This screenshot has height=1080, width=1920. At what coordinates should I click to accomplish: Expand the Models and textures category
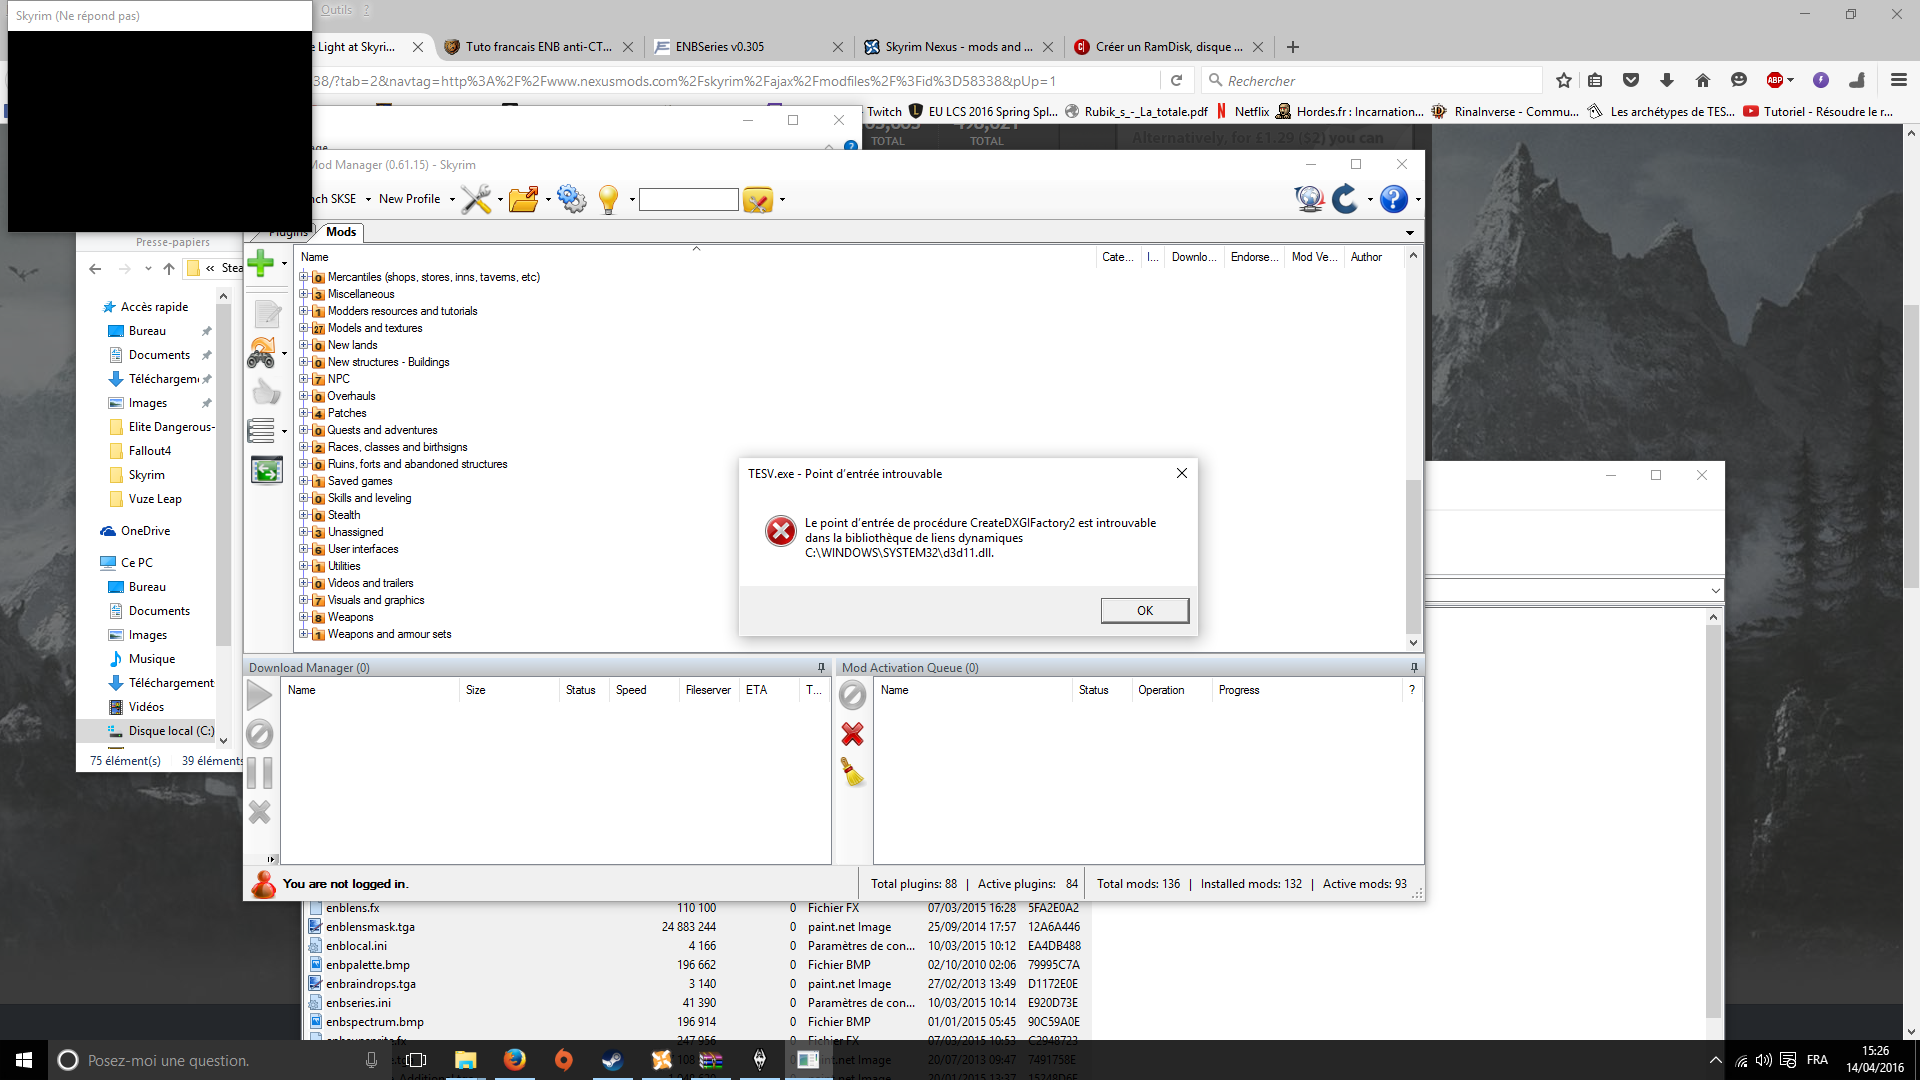click(303, 328)
